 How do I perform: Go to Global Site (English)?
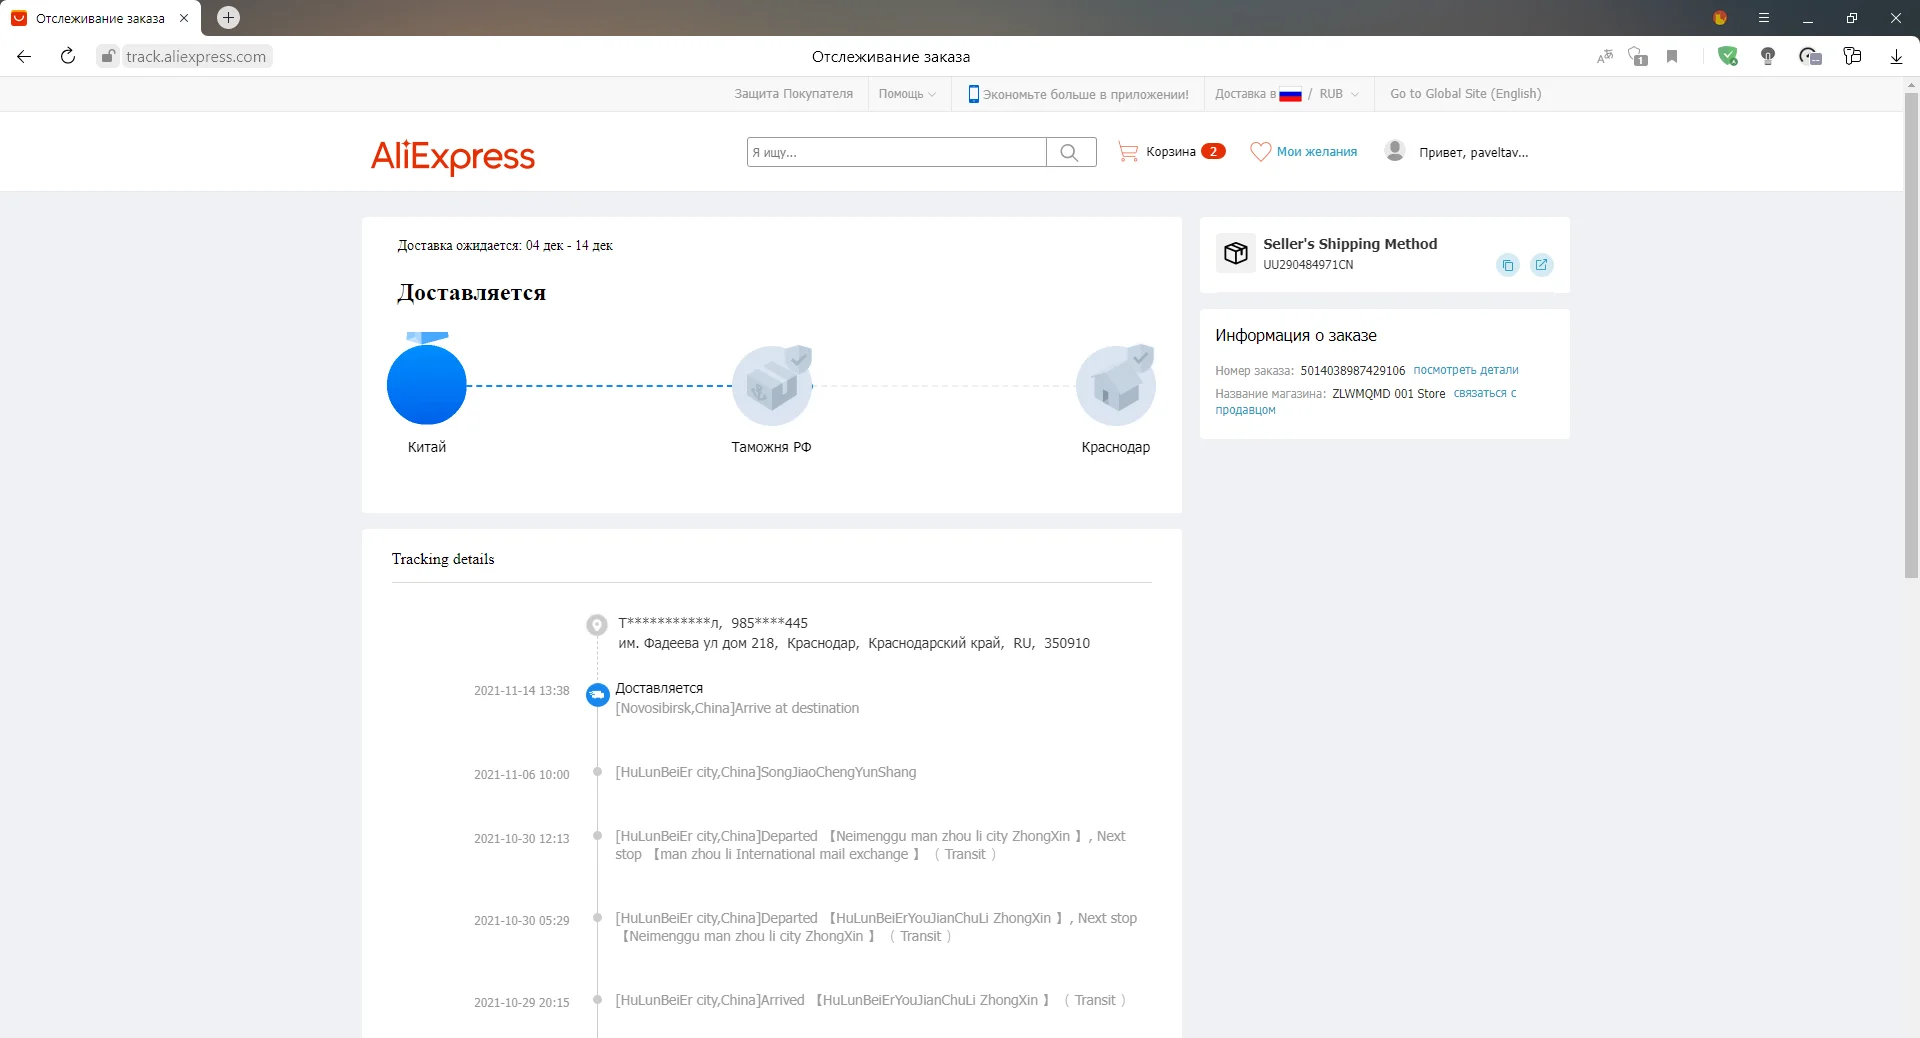pos(1466,94)
